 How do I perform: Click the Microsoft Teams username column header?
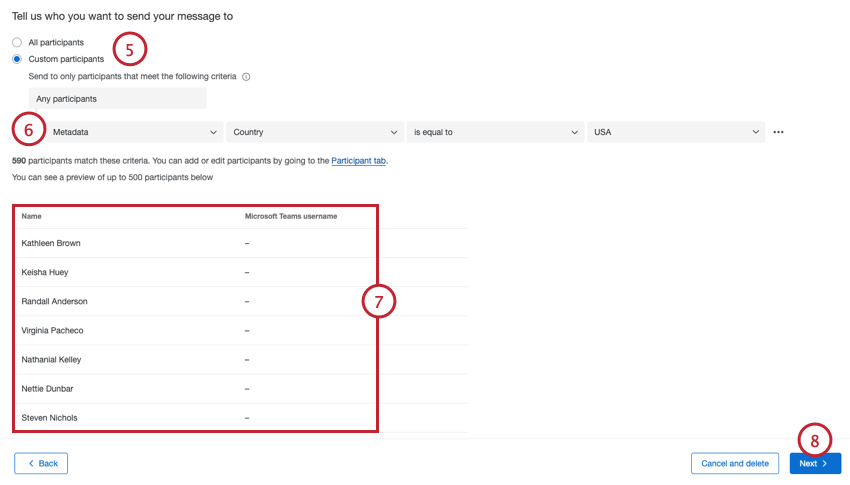[x=291, y=216]
